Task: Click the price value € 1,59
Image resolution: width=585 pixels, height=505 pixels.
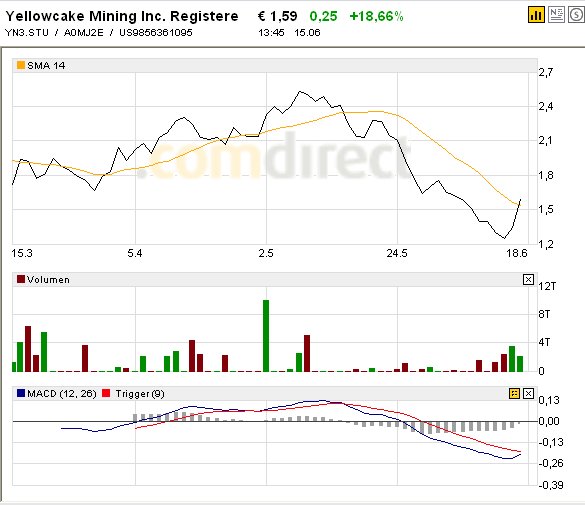Action: 278,16
